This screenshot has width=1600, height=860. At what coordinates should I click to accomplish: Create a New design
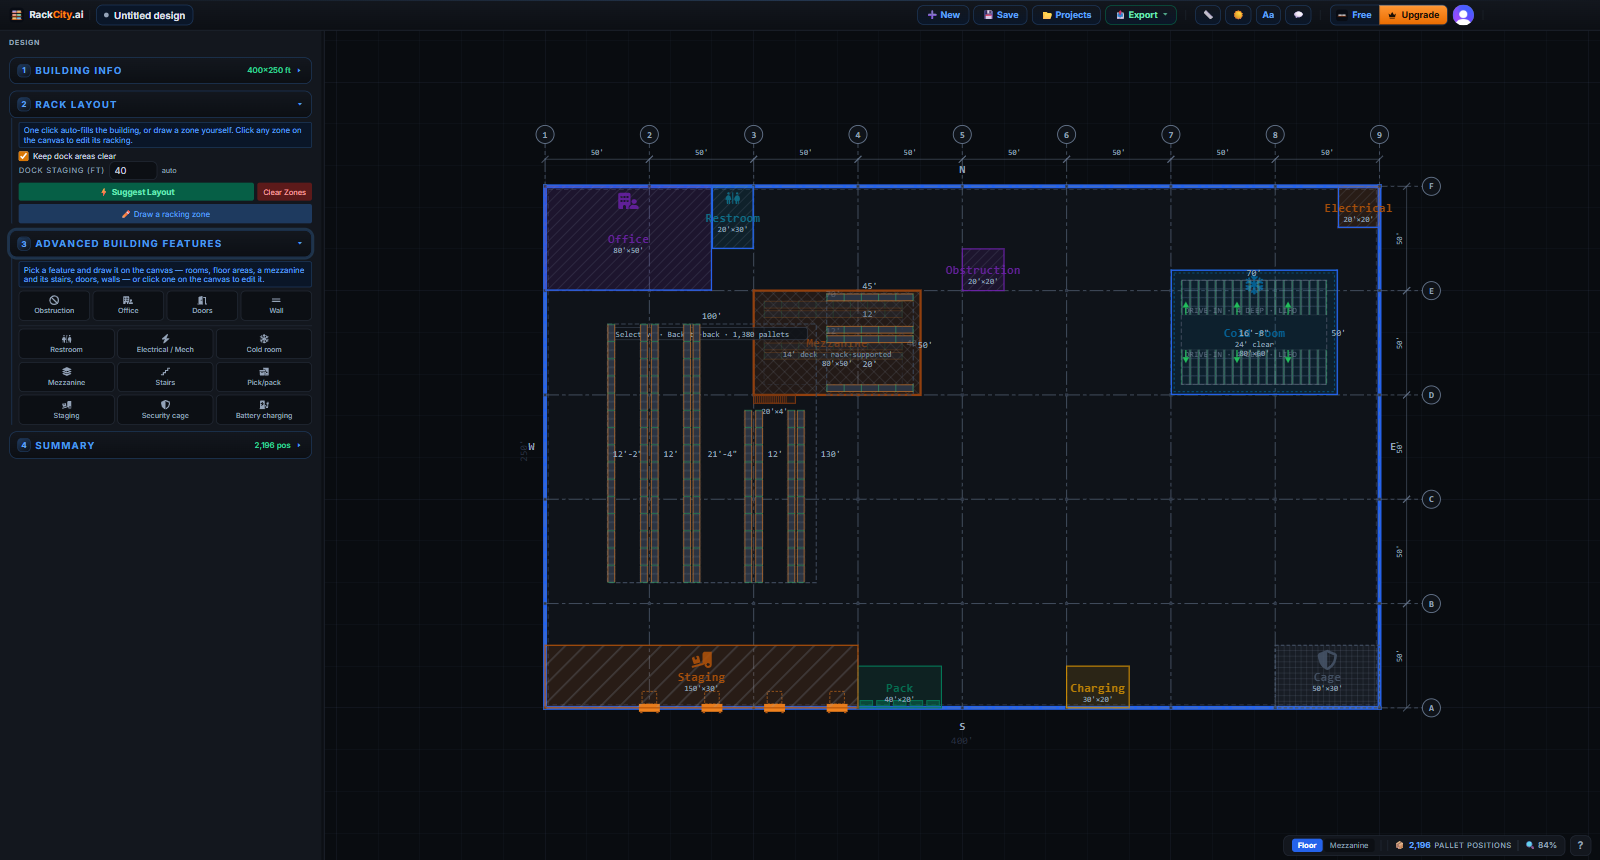coord(943,15)
